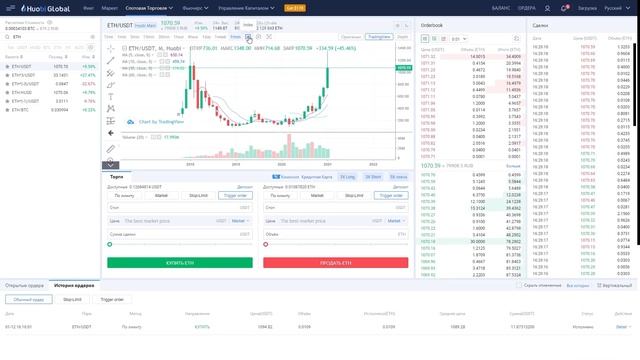
Task: Click the 3X Long button
Action: click(x=348, y=177)
